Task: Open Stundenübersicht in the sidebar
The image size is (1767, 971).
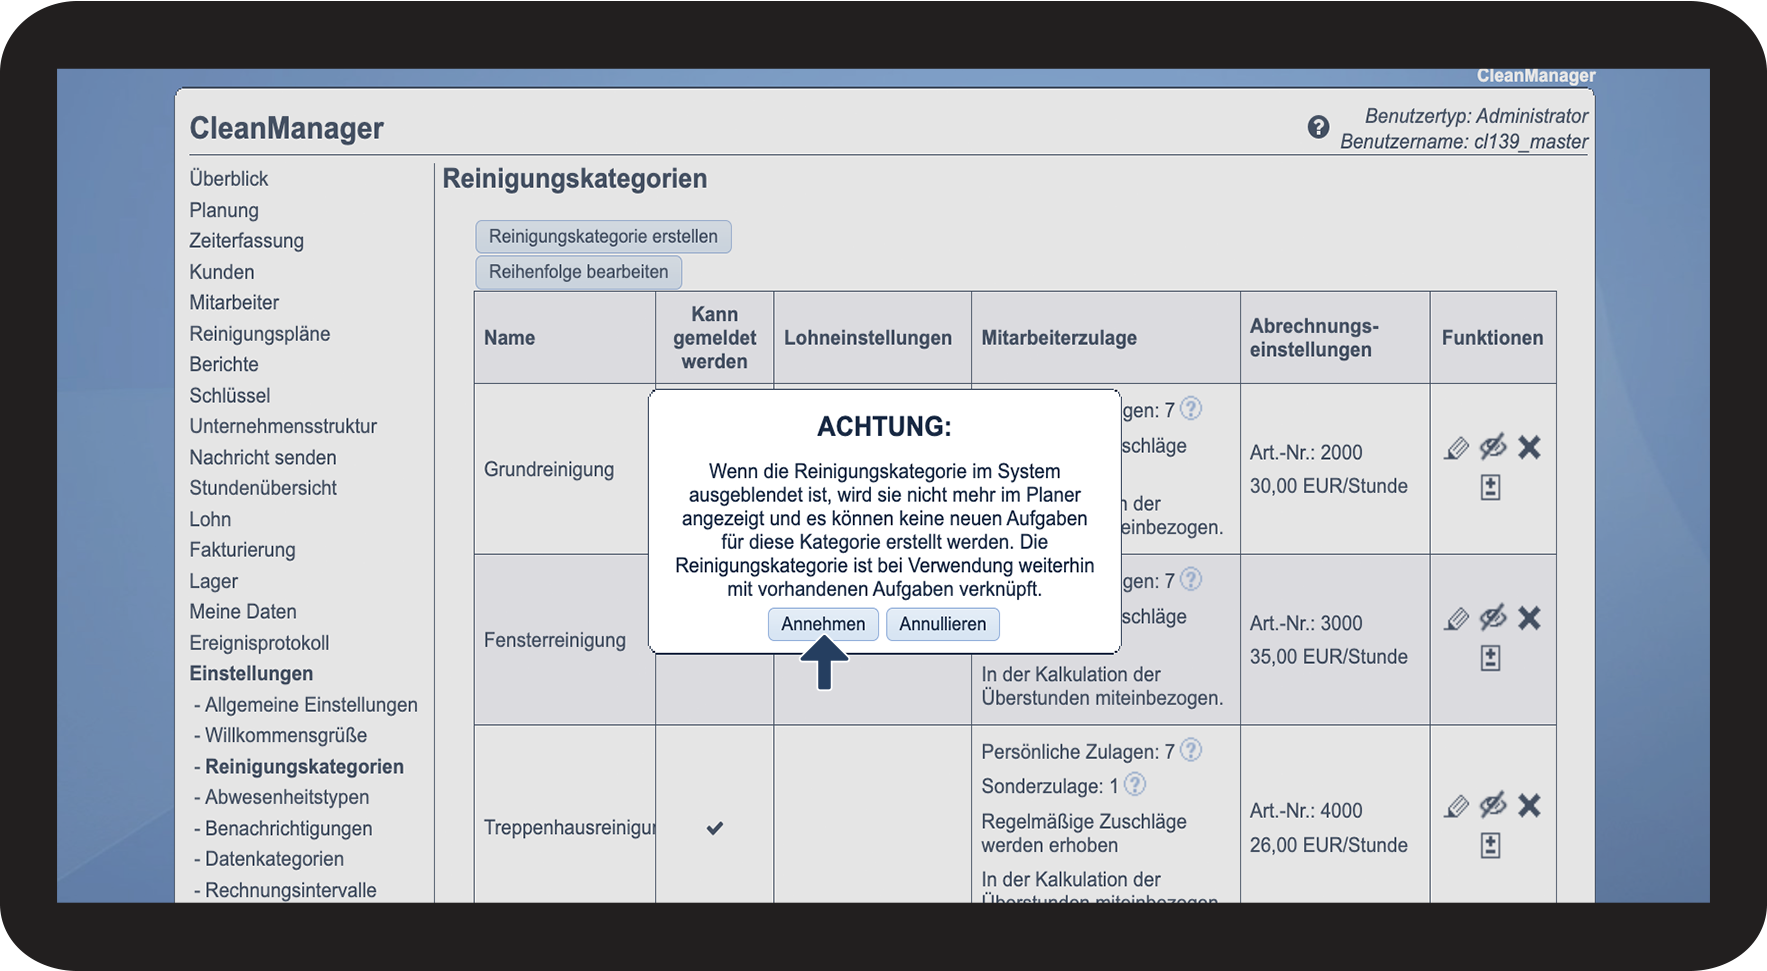Action: (x=263, y=488)
